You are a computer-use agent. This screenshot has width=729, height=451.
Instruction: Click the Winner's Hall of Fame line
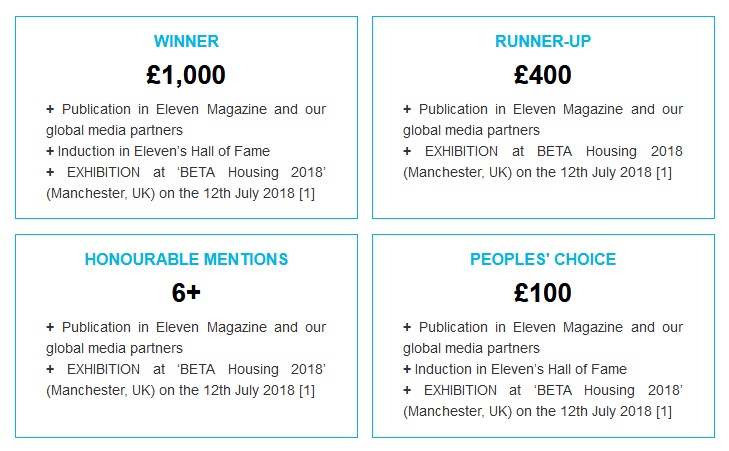(158, 151)
